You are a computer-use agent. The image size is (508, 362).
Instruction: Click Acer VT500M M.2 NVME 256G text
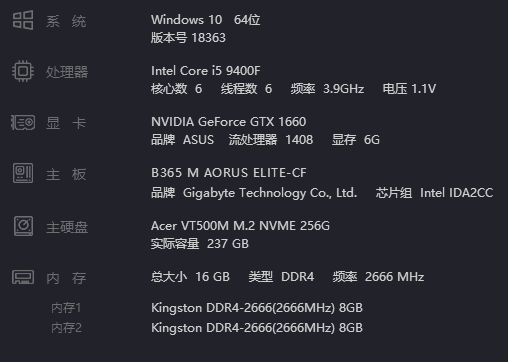(x=240, y=226)
